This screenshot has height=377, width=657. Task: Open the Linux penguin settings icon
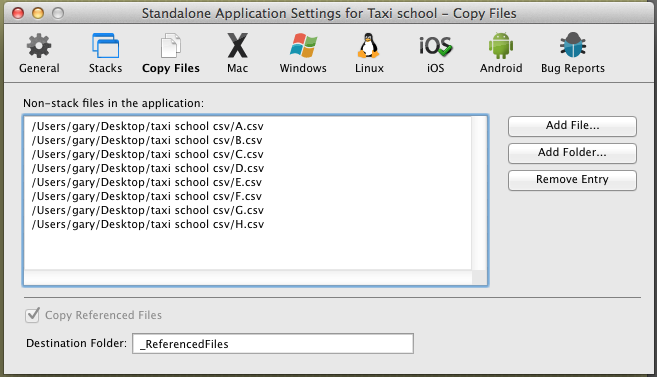(x=369, y=46)
